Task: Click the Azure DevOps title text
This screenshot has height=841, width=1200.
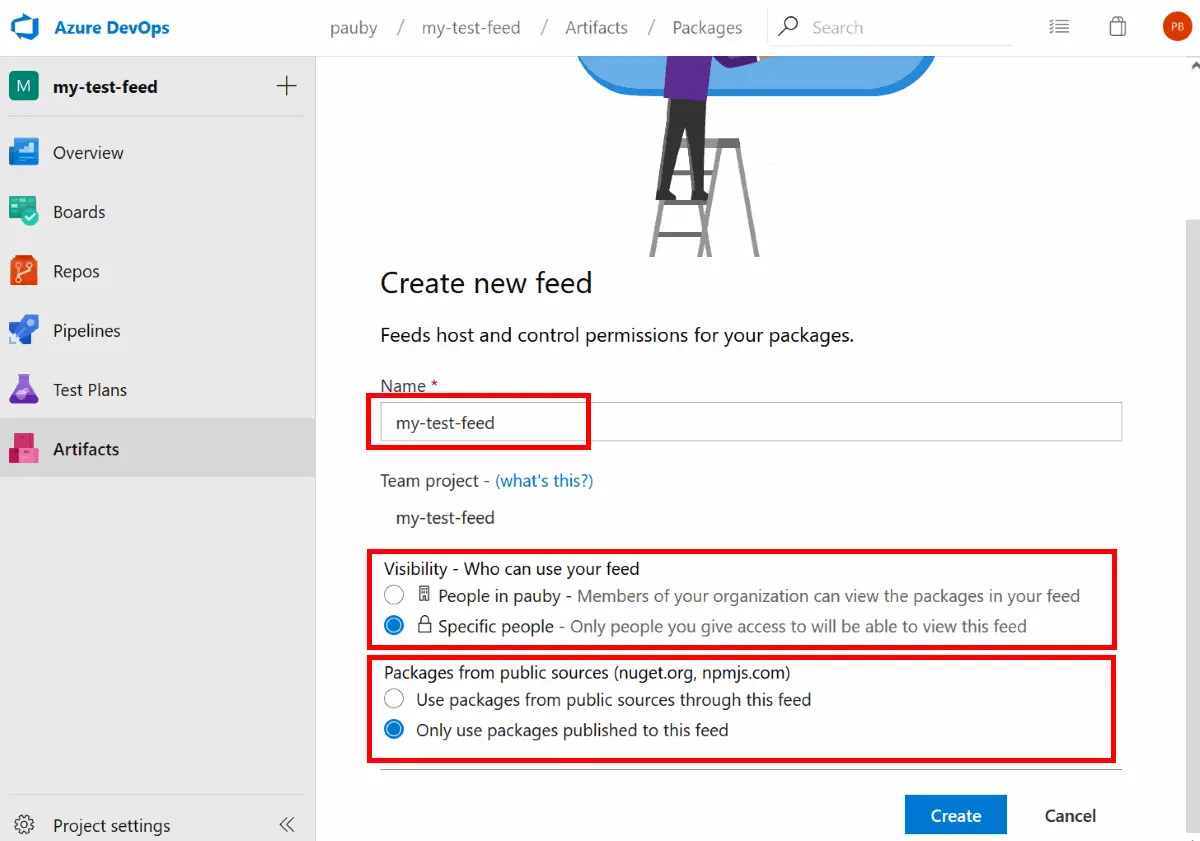Action: click(x=111, y=27)
